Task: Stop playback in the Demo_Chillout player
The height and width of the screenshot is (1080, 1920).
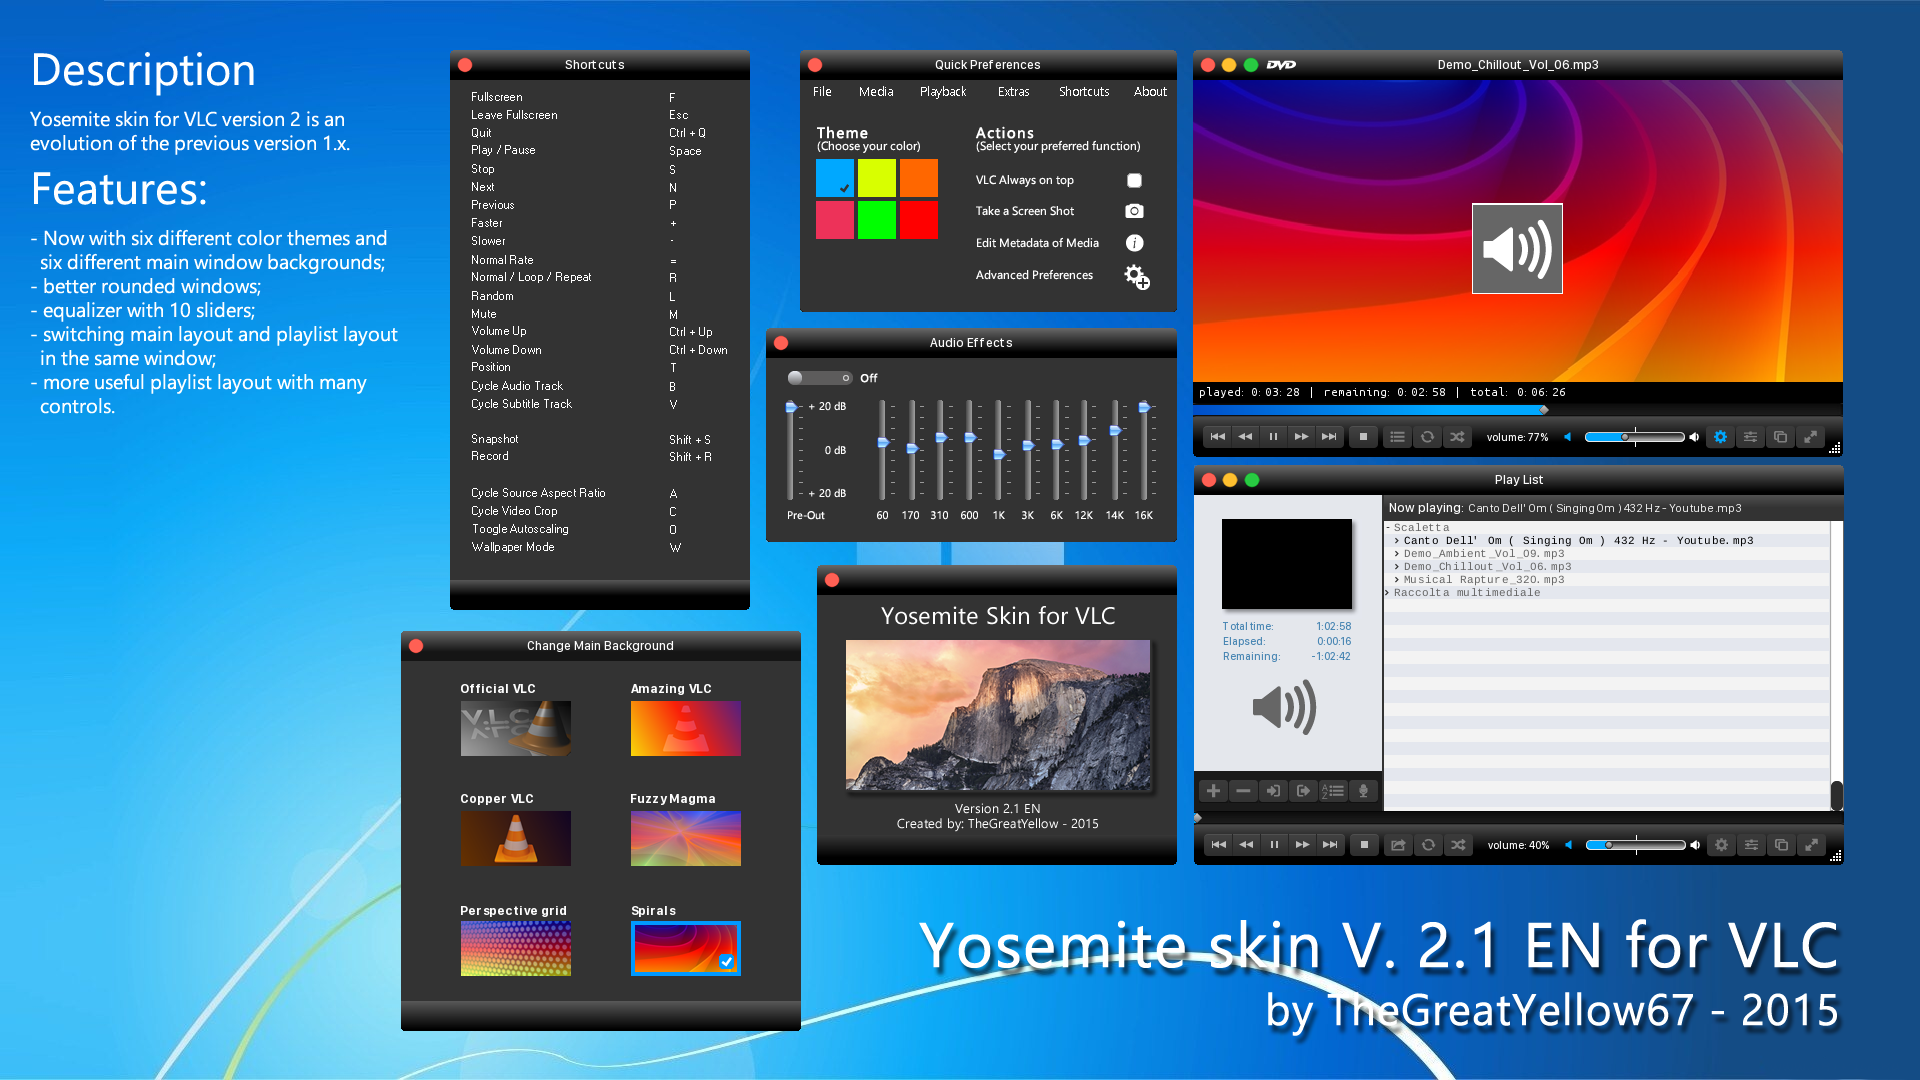Action: click(x=1363, y=437)
